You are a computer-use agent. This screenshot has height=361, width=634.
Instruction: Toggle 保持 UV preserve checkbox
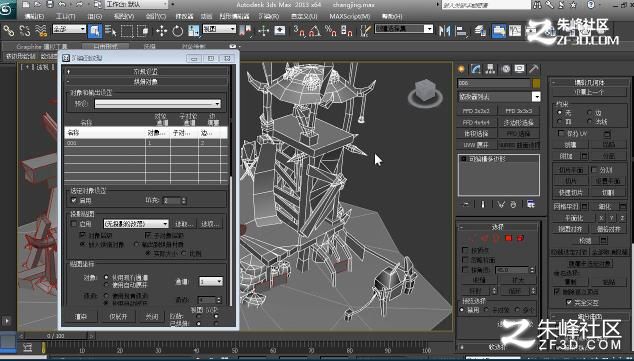coord(560,133)
